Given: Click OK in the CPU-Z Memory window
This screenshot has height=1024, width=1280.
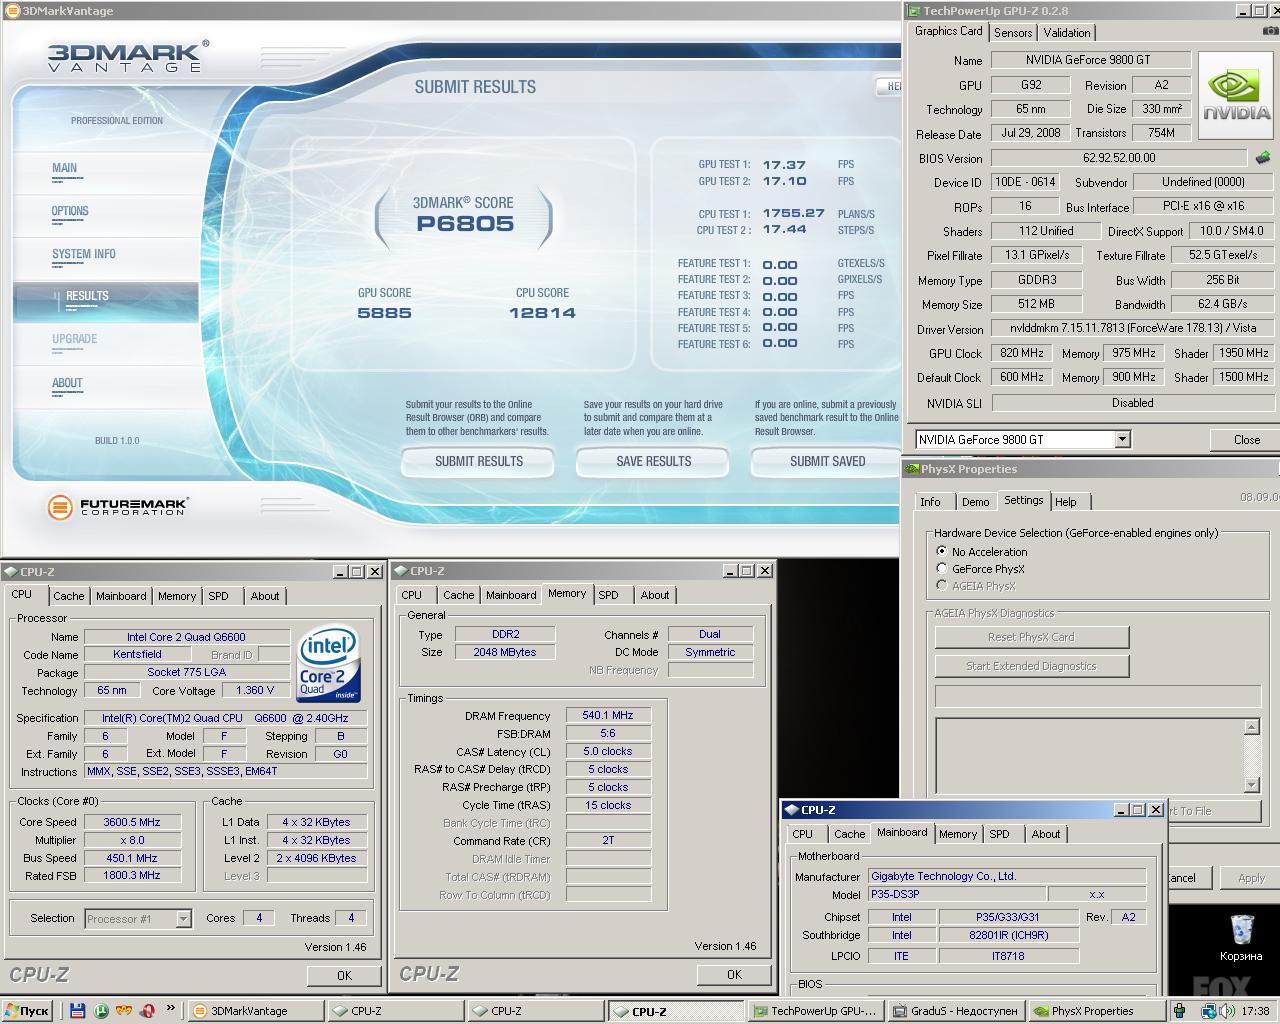Looking at the screenshot, I should pyautogui.click(x=734, y=974).
